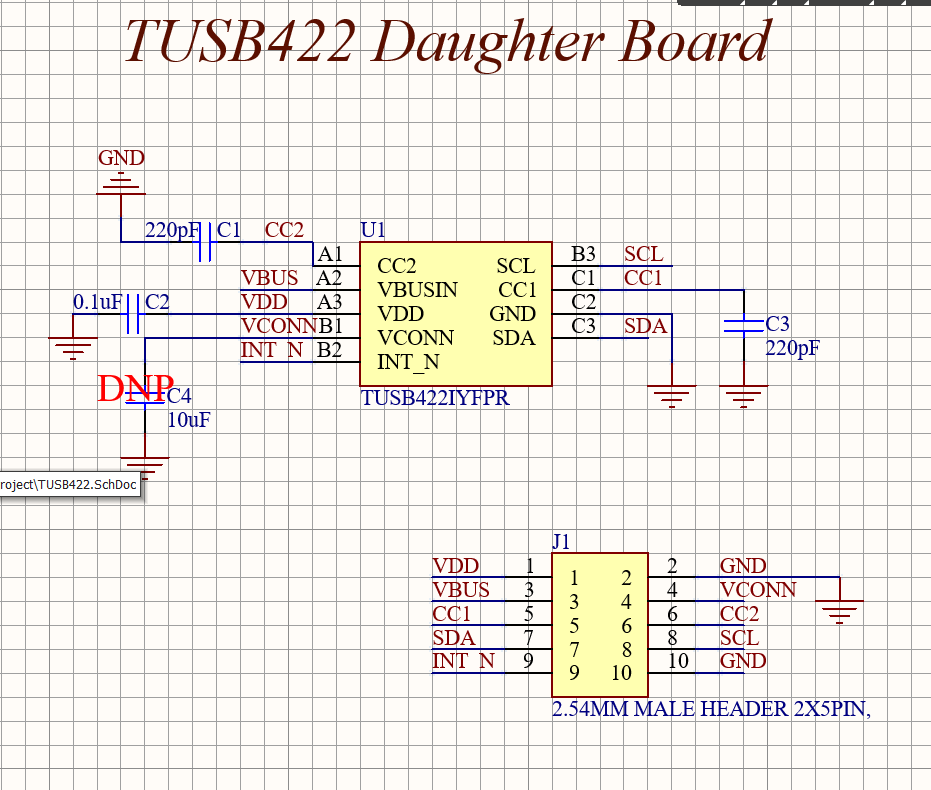Click the CC1 net label at J1 pin 5
Image resolution: width=931 pixels, height=790 pixels.
(452, 614)
